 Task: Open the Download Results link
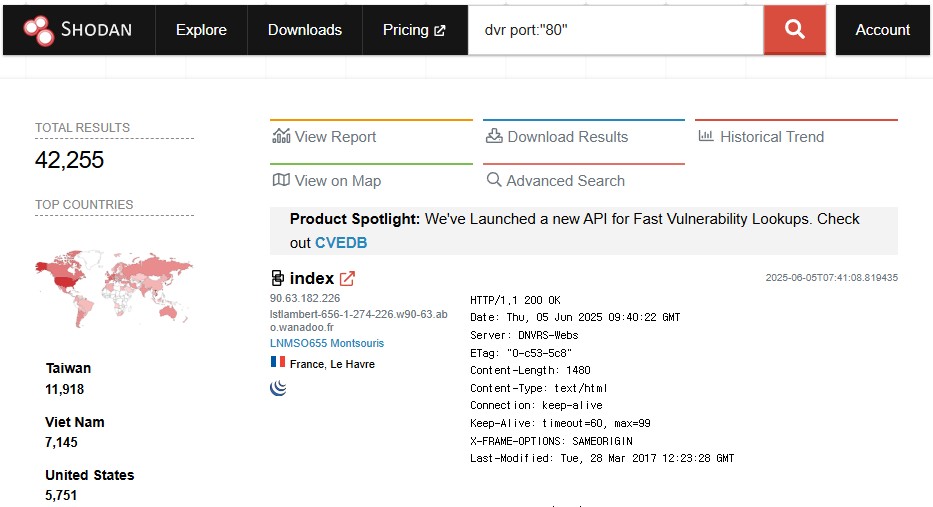[568, 137]
